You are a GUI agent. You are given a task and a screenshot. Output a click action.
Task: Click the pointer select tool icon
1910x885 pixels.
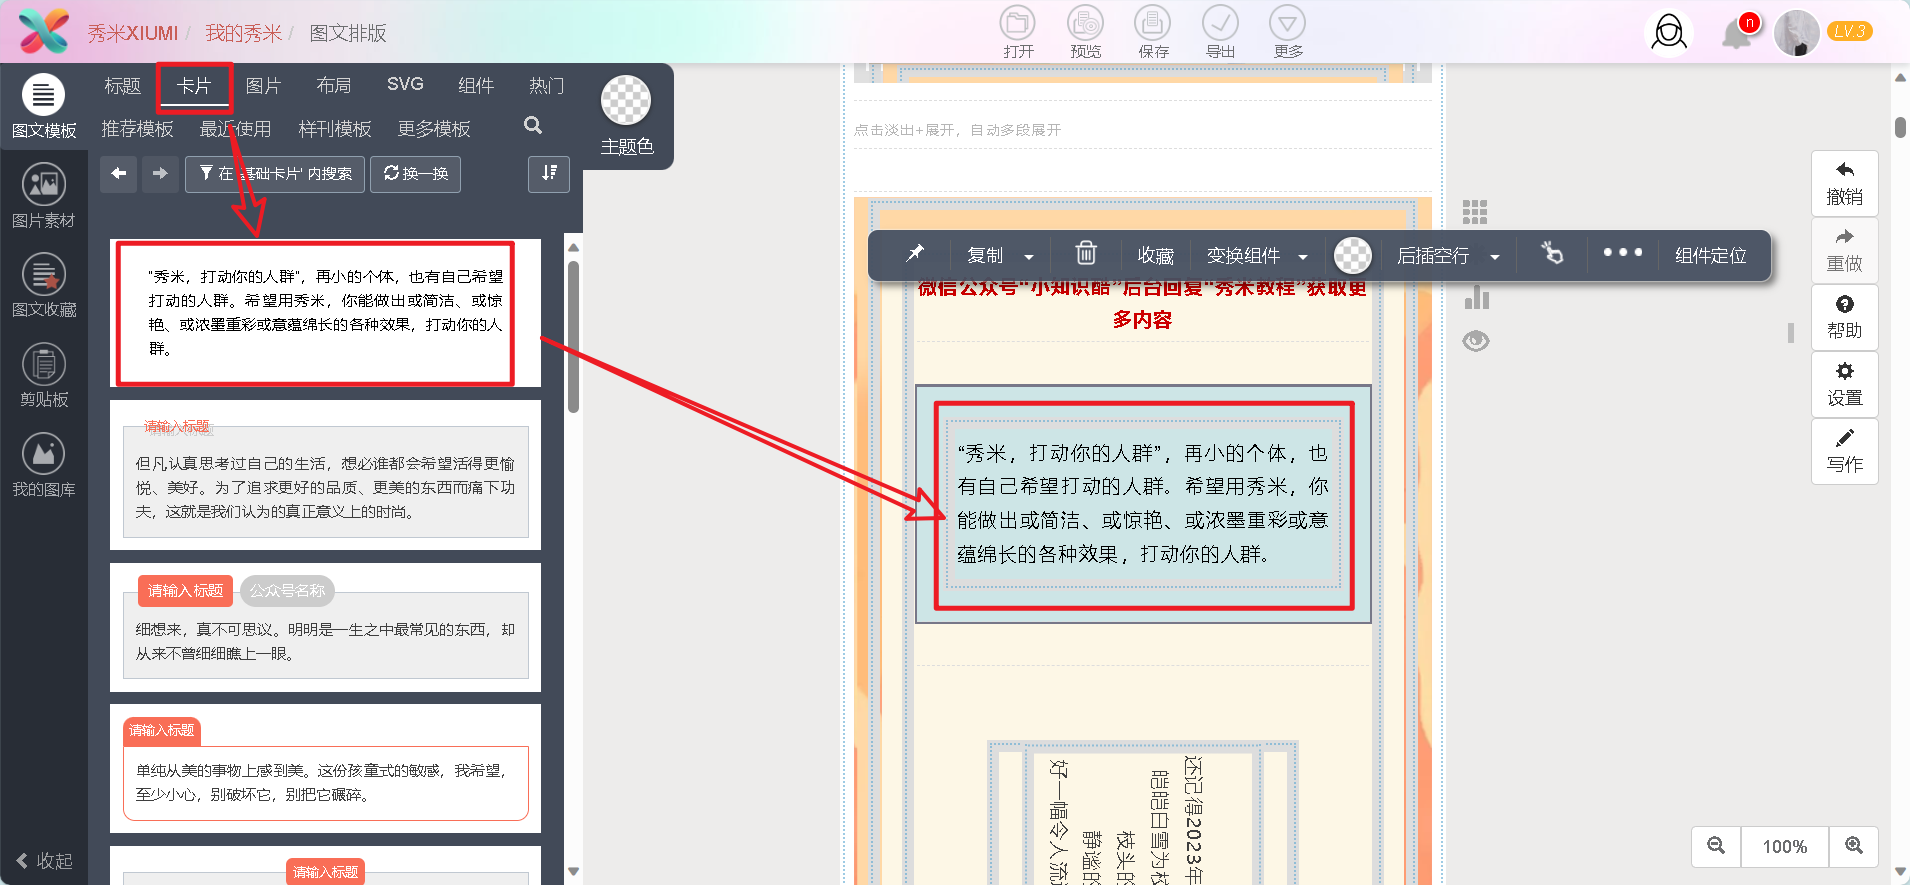coord(1552,253)
